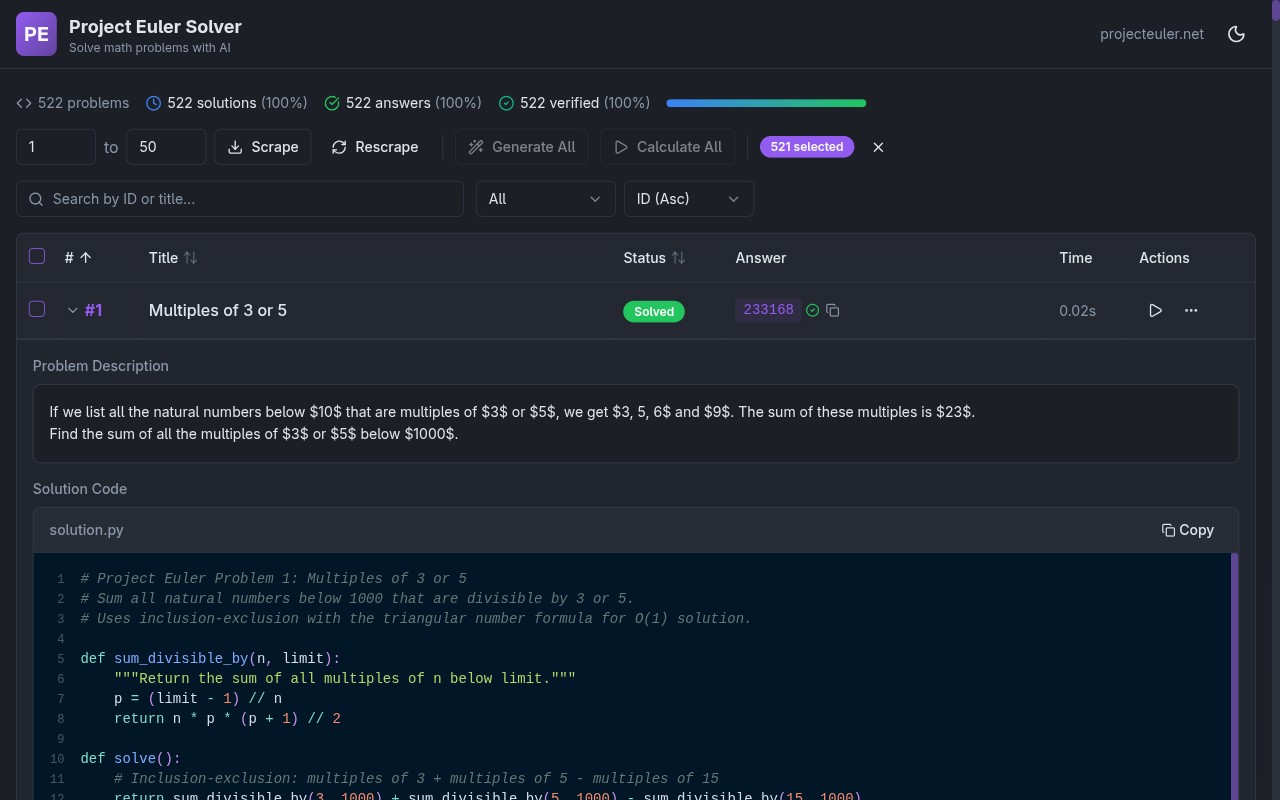Viewport: 1280px width, 800px height.
Task: Click the Solved status badge
Action: (x=654, y=311)
